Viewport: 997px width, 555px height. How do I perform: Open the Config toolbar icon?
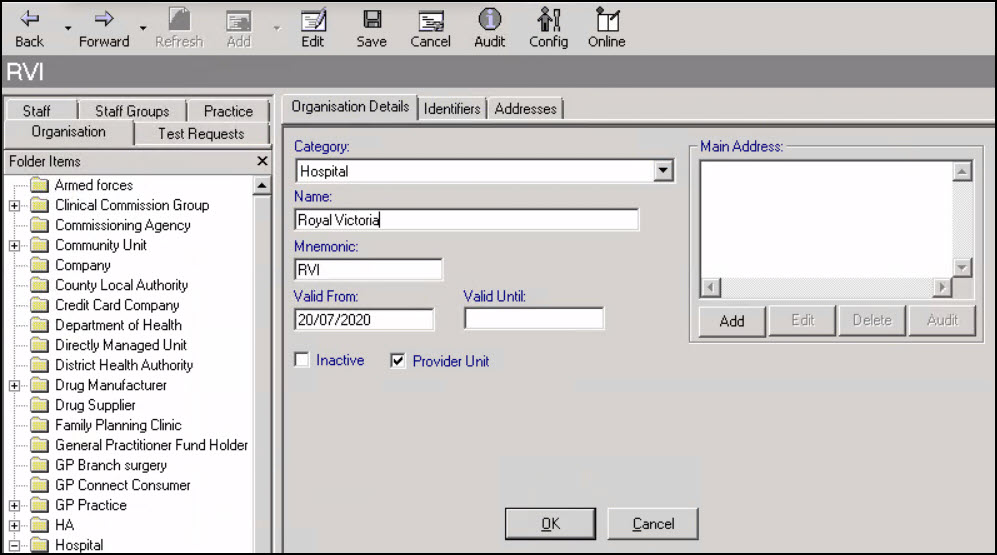coord(548,20)
